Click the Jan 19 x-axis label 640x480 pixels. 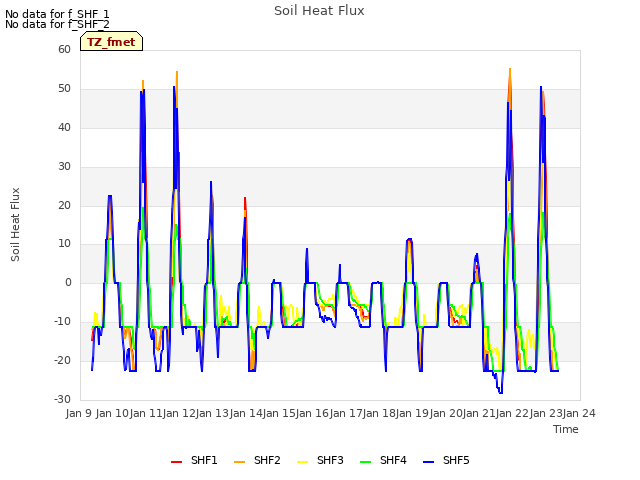pyautogui.click(x=413, y=413)
